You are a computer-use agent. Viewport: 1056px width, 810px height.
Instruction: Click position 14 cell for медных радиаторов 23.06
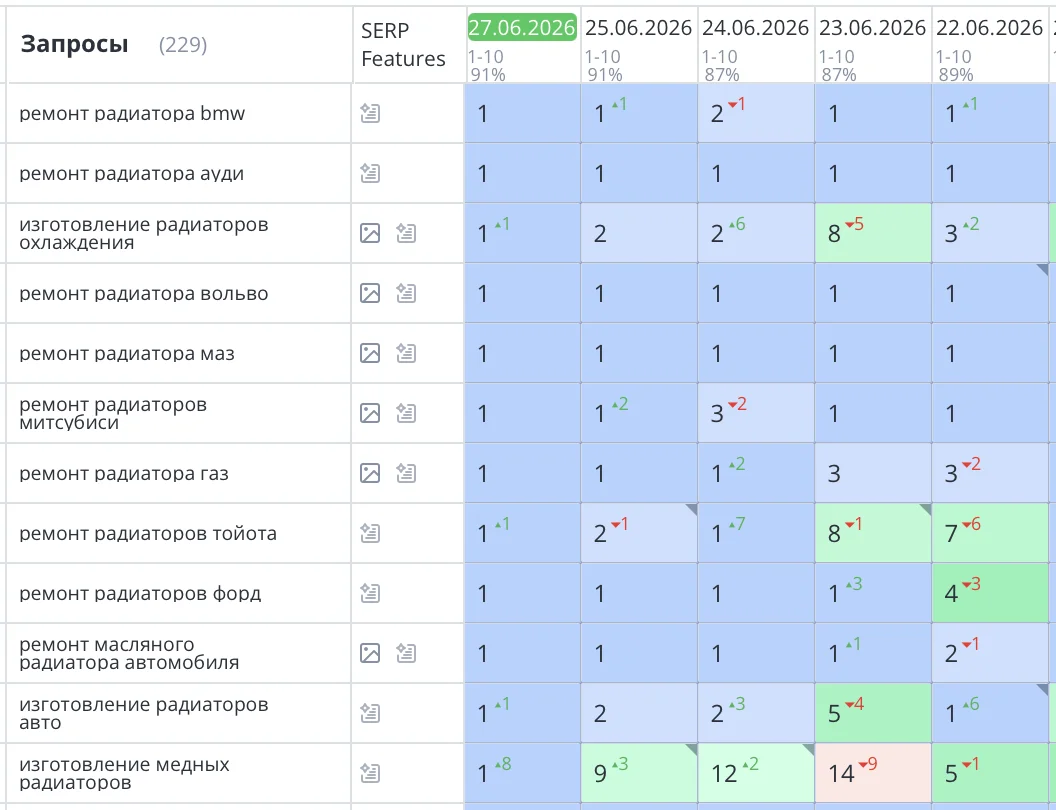coord(873,773)
